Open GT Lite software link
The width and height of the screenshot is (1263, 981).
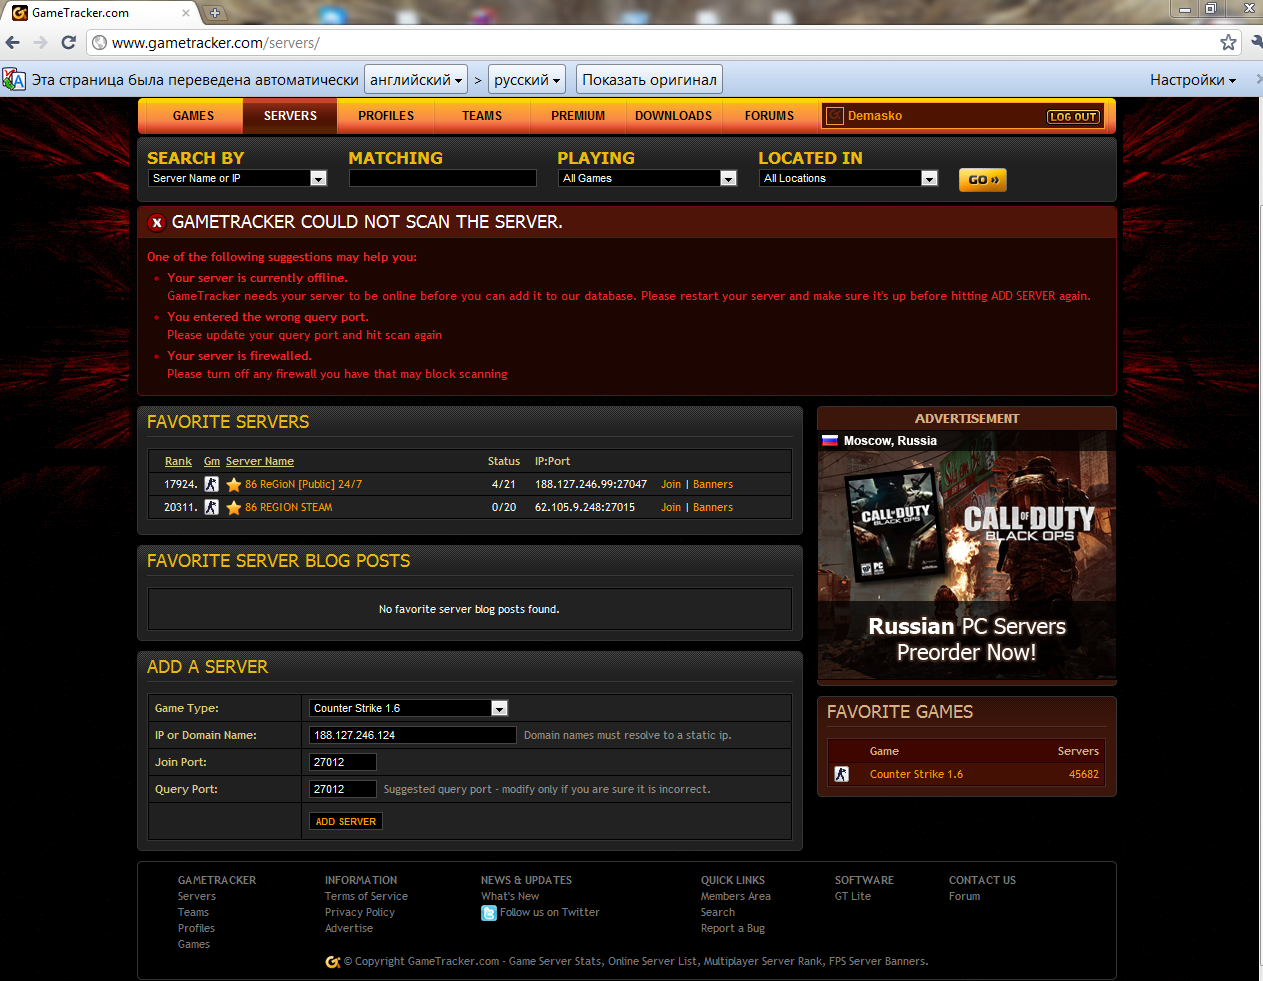pos(853,897)
